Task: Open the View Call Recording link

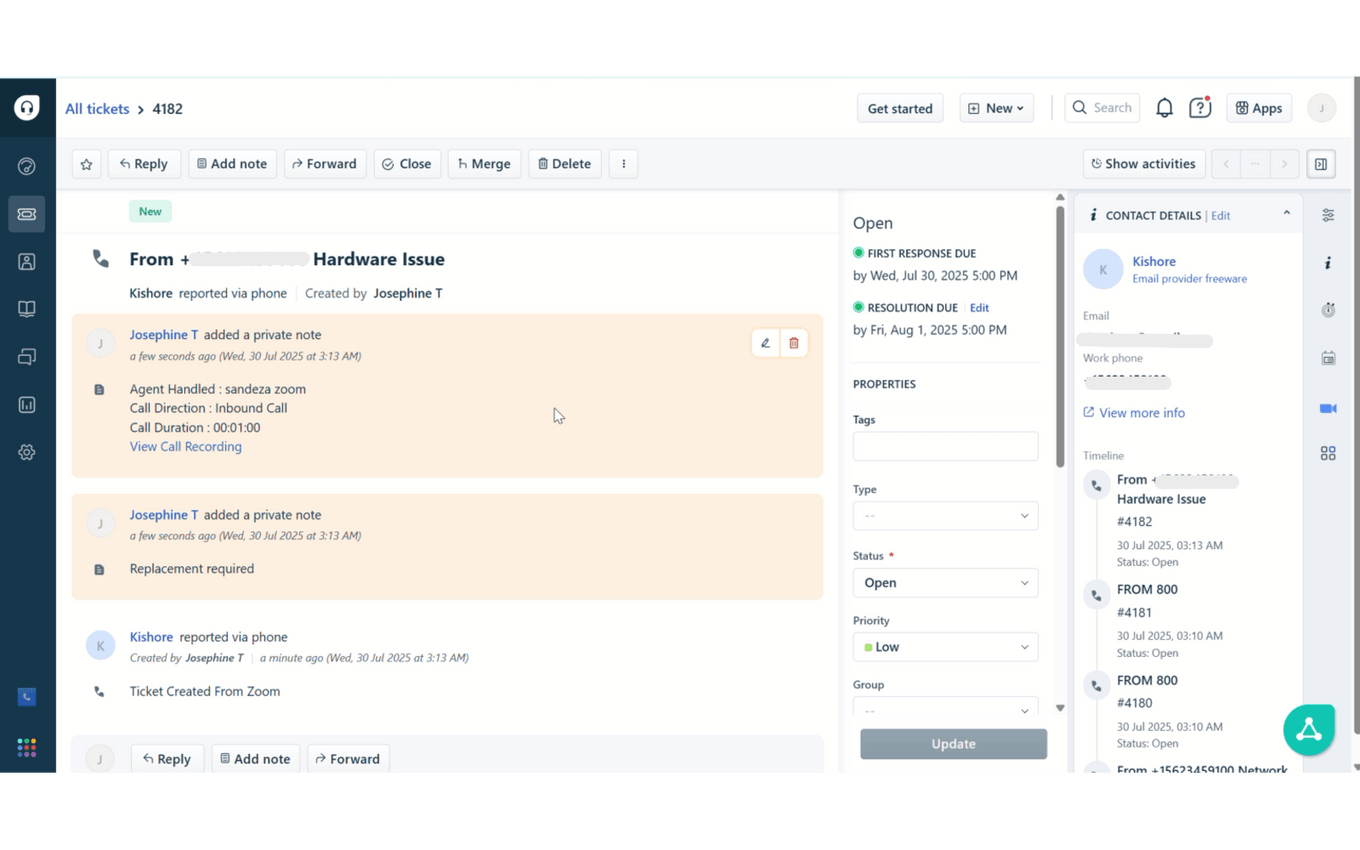Action: point(186,447)
